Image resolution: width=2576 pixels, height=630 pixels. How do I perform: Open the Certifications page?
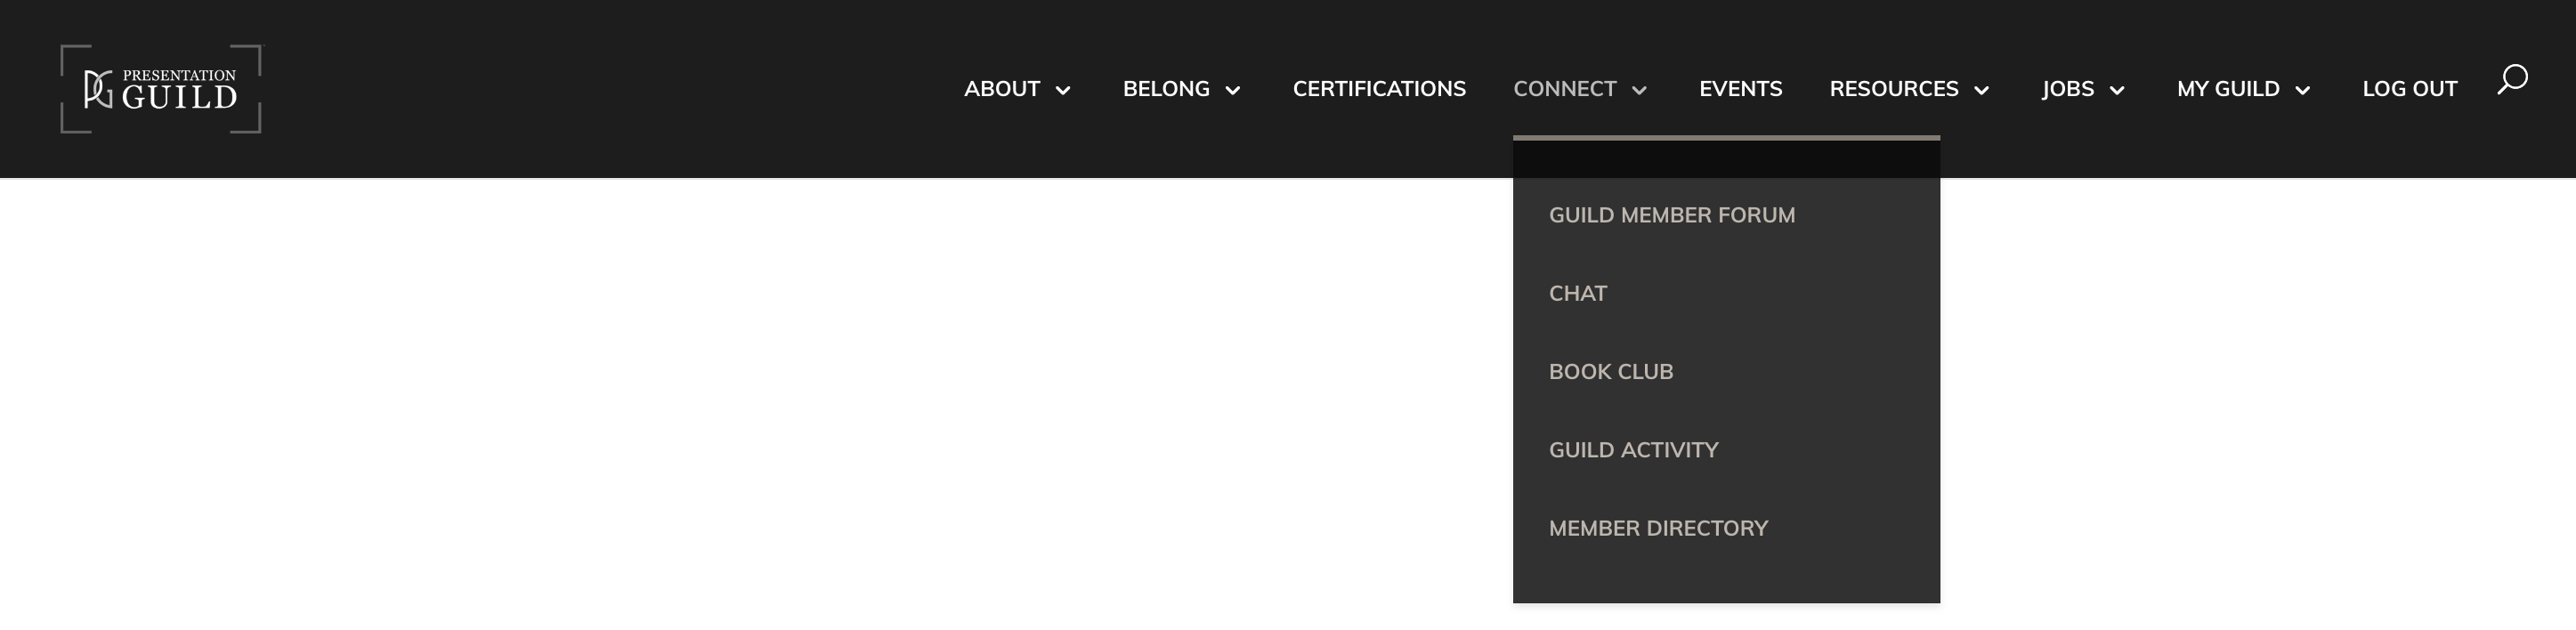(x=1379, y=89)
